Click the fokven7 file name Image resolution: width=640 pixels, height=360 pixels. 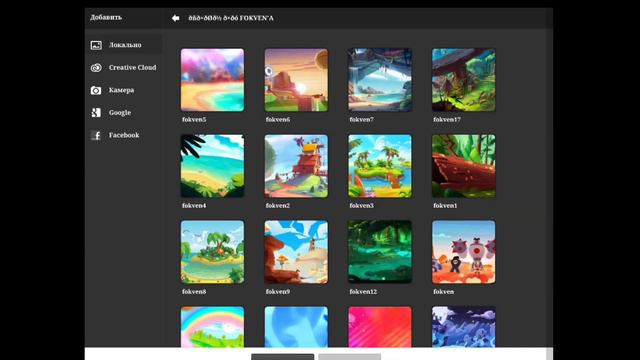point(361,120)
